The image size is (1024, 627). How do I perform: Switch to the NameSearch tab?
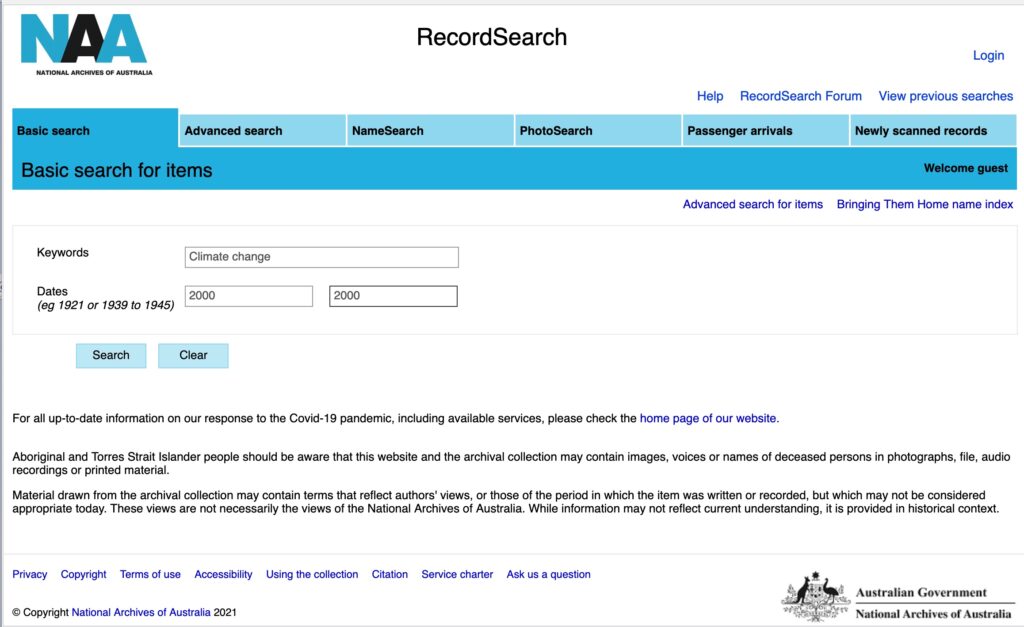pyautogui.click(x=387, y=131)
